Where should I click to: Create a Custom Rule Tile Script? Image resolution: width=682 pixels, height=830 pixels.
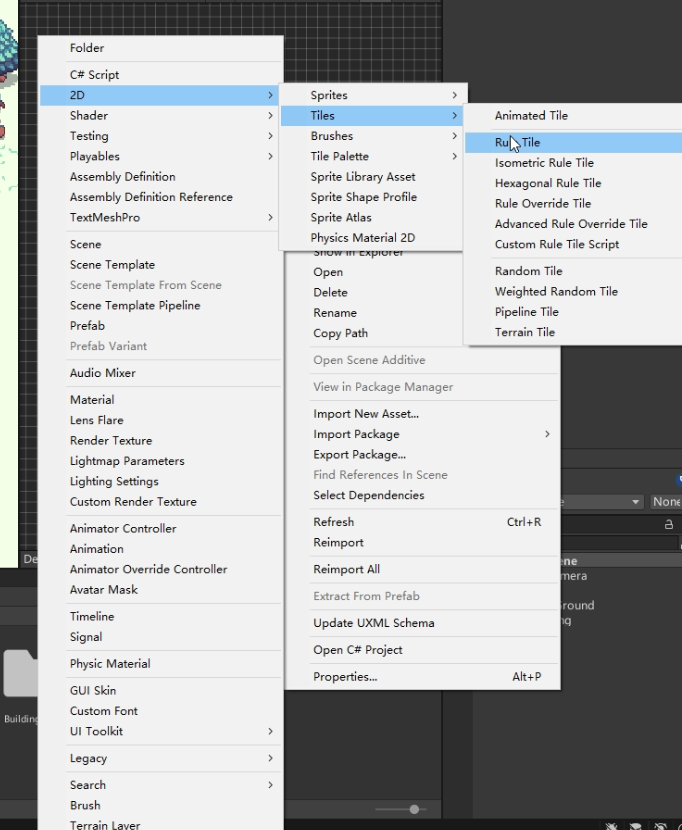point(573,244)
